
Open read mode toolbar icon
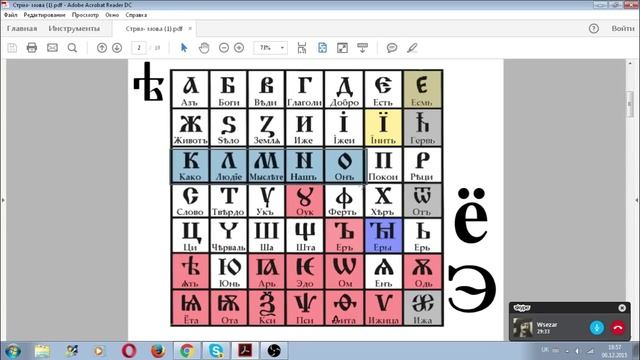362,48
